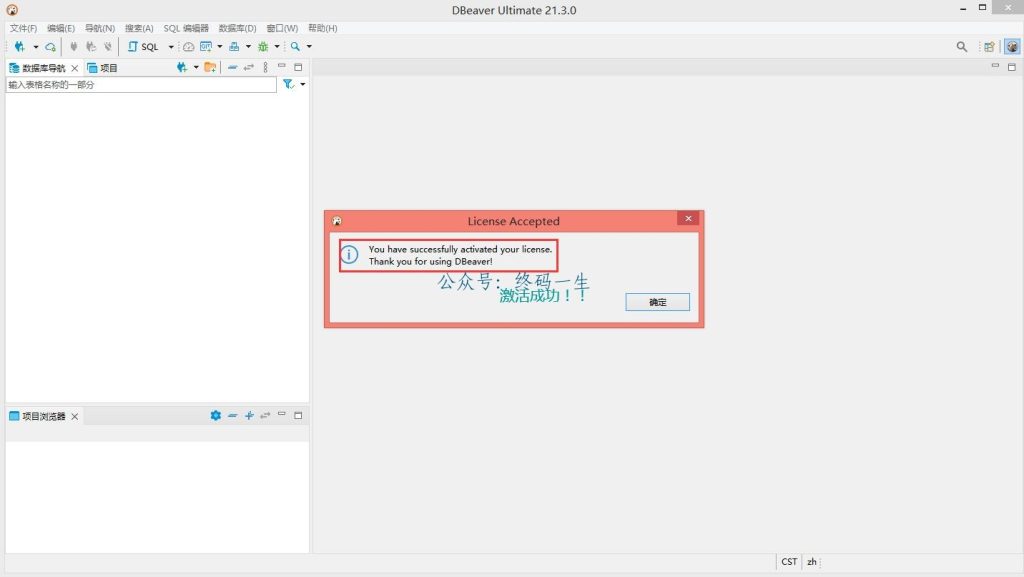Screen dimensions: 1024x577
Task: Switch to the 项目 tab
Action: click(x=103, y=68)
